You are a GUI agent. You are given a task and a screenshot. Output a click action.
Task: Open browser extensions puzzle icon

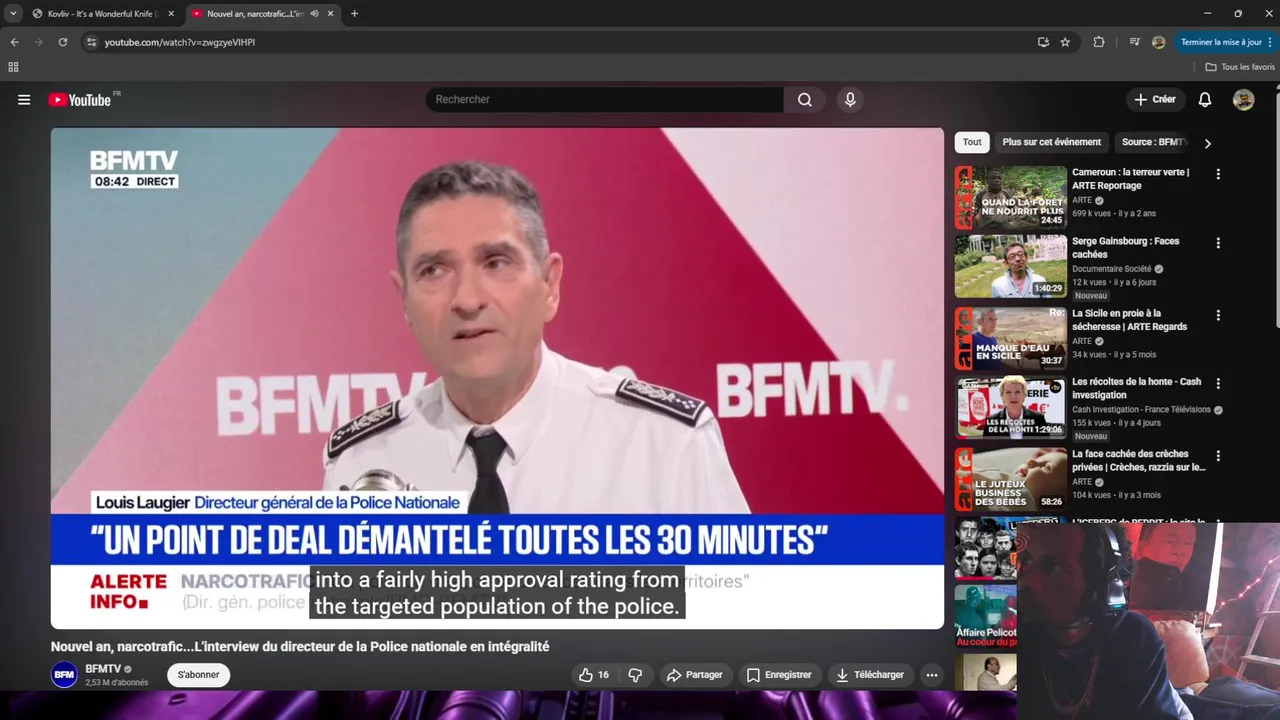pyautogui.click(x=1099, y=42)
